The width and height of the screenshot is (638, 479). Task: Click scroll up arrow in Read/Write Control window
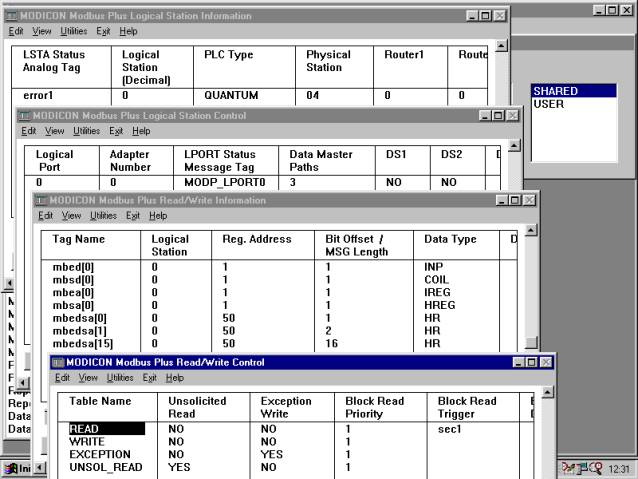pos(548,392)
